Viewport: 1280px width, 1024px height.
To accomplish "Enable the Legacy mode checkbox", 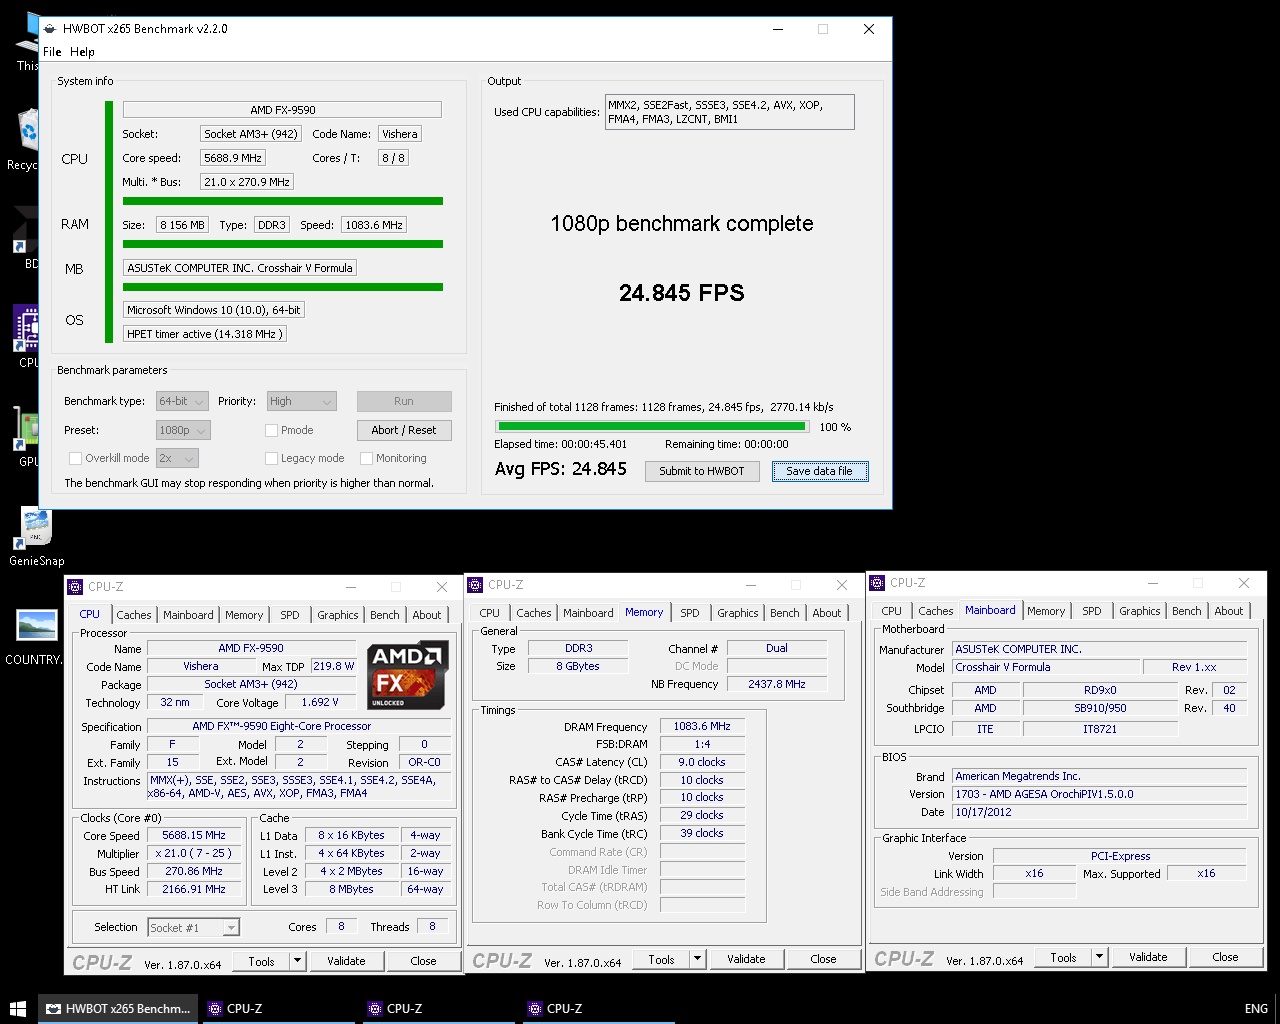I will (x=271, y=458).
